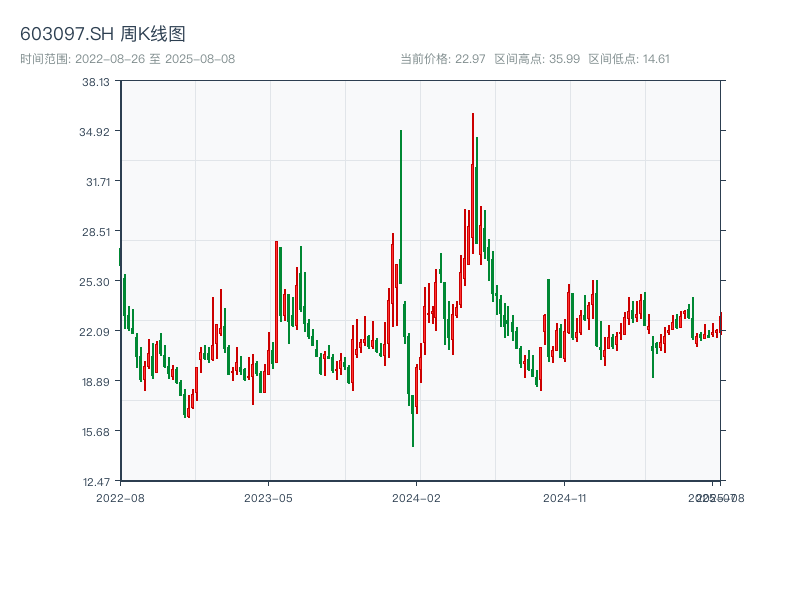Select the 25.30 y-axis label

[96, 282]
